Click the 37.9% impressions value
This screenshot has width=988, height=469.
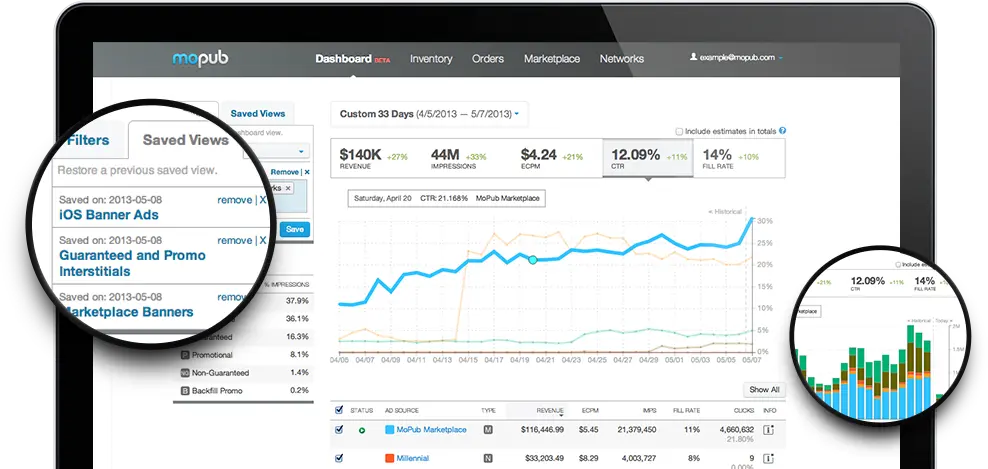297,301
